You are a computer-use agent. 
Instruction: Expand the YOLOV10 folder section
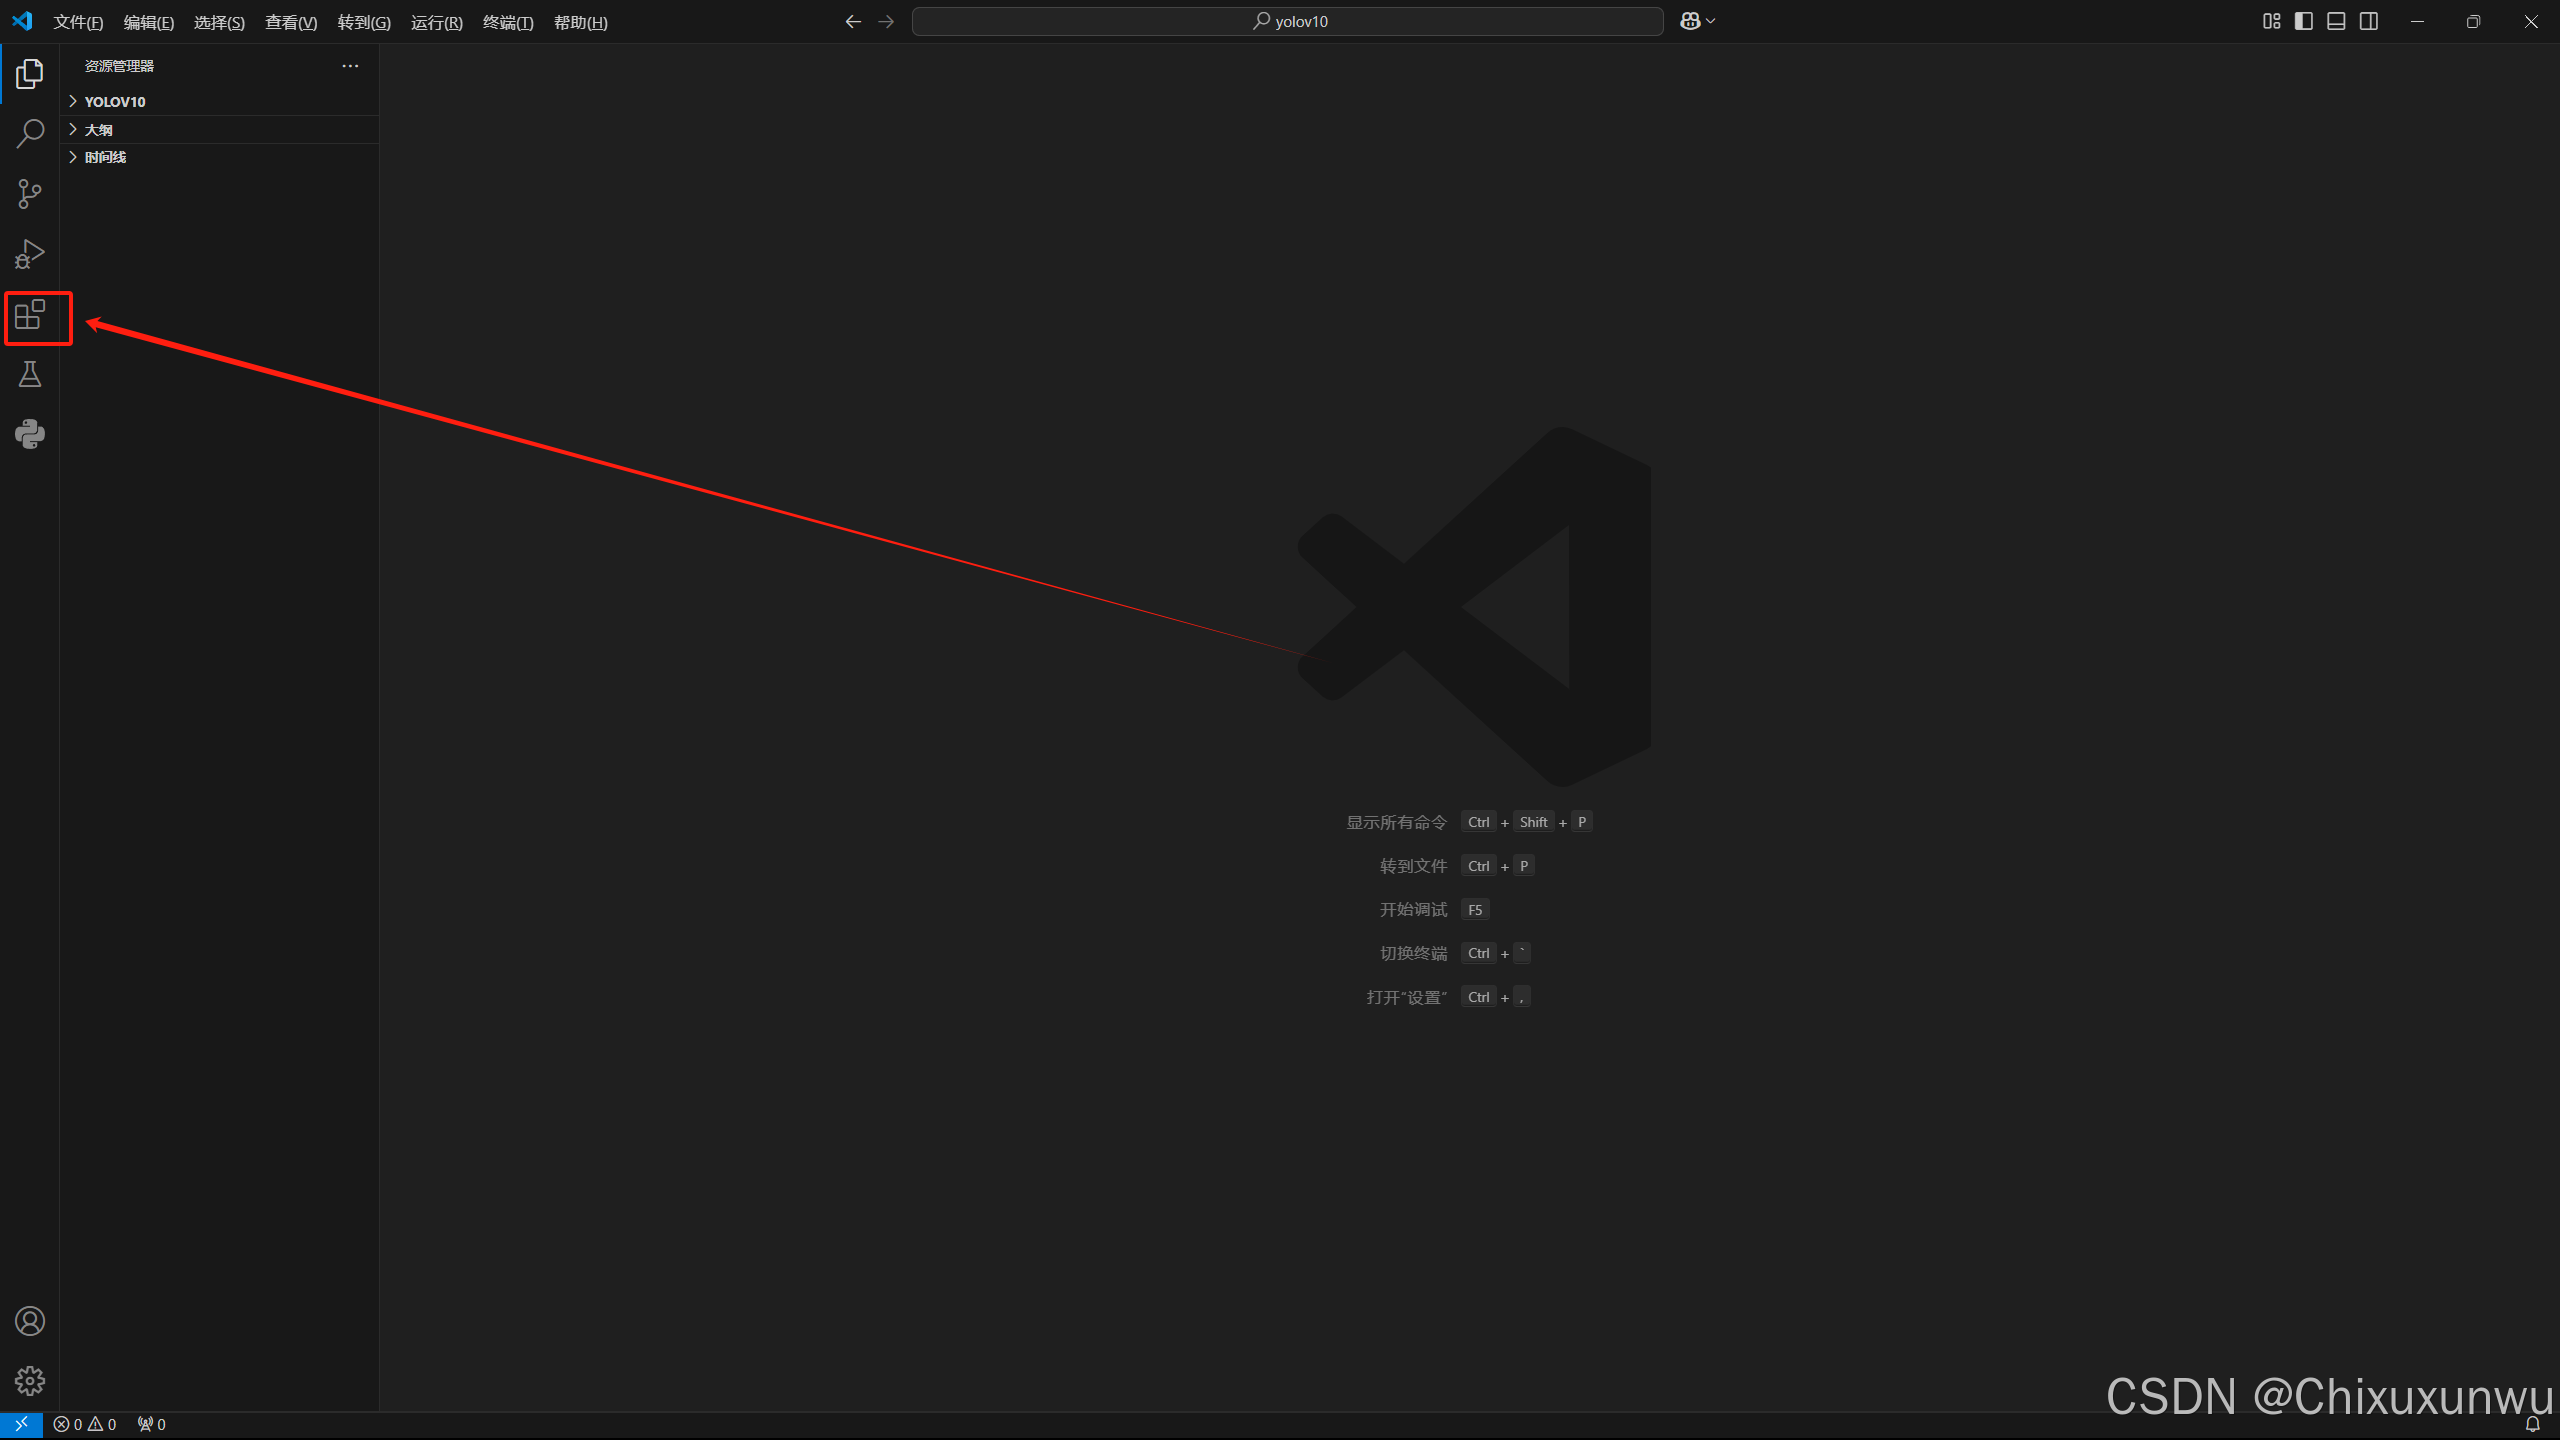pyautogui.click(x=114, y=101)
